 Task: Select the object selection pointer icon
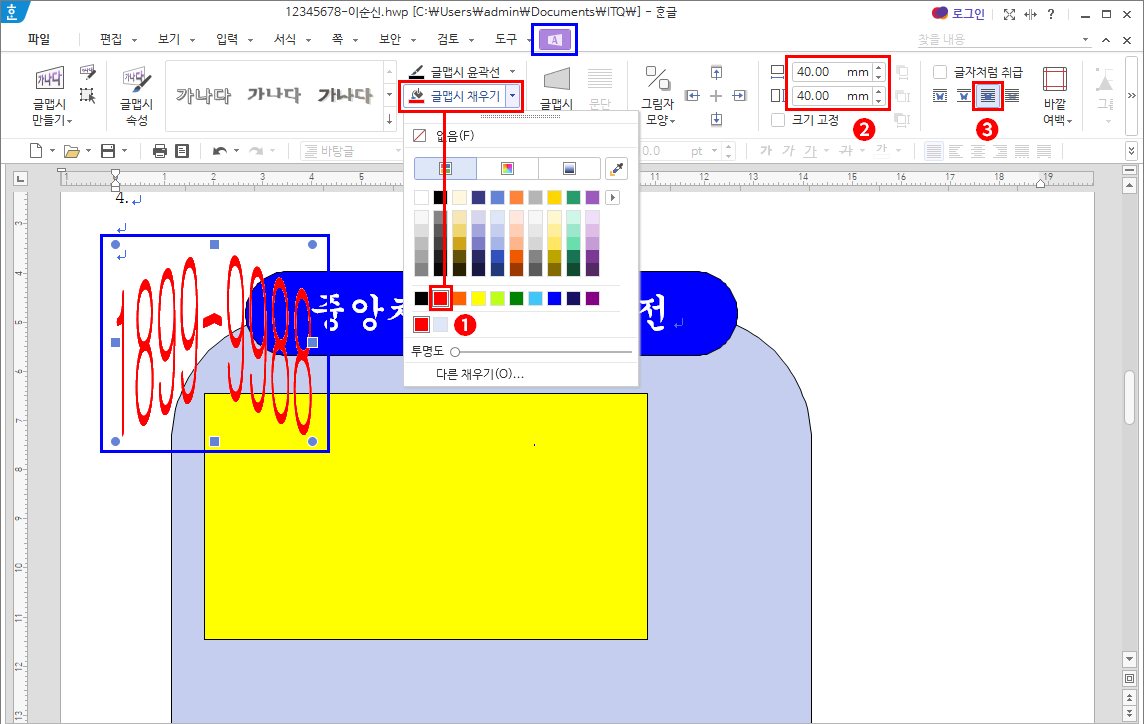coord(88,95)
